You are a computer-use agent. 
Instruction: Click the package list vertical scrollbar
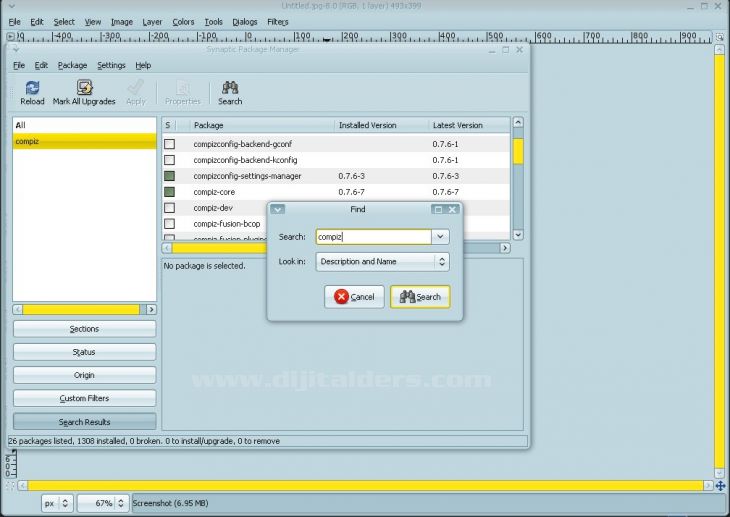pos(518,180)
